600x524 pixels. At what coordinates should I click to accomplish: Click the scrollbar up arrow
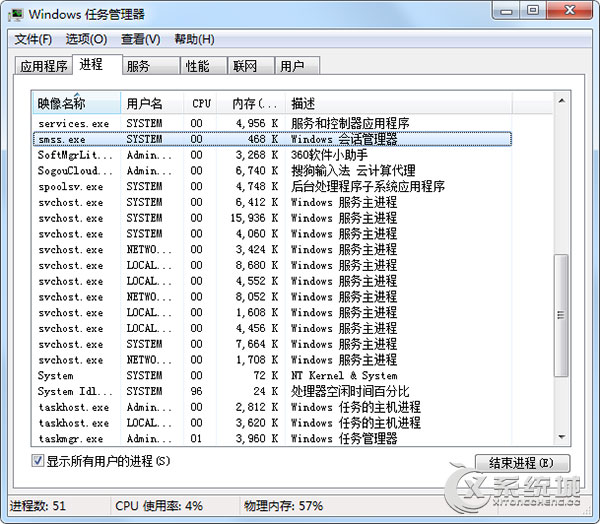click(562, 101)
